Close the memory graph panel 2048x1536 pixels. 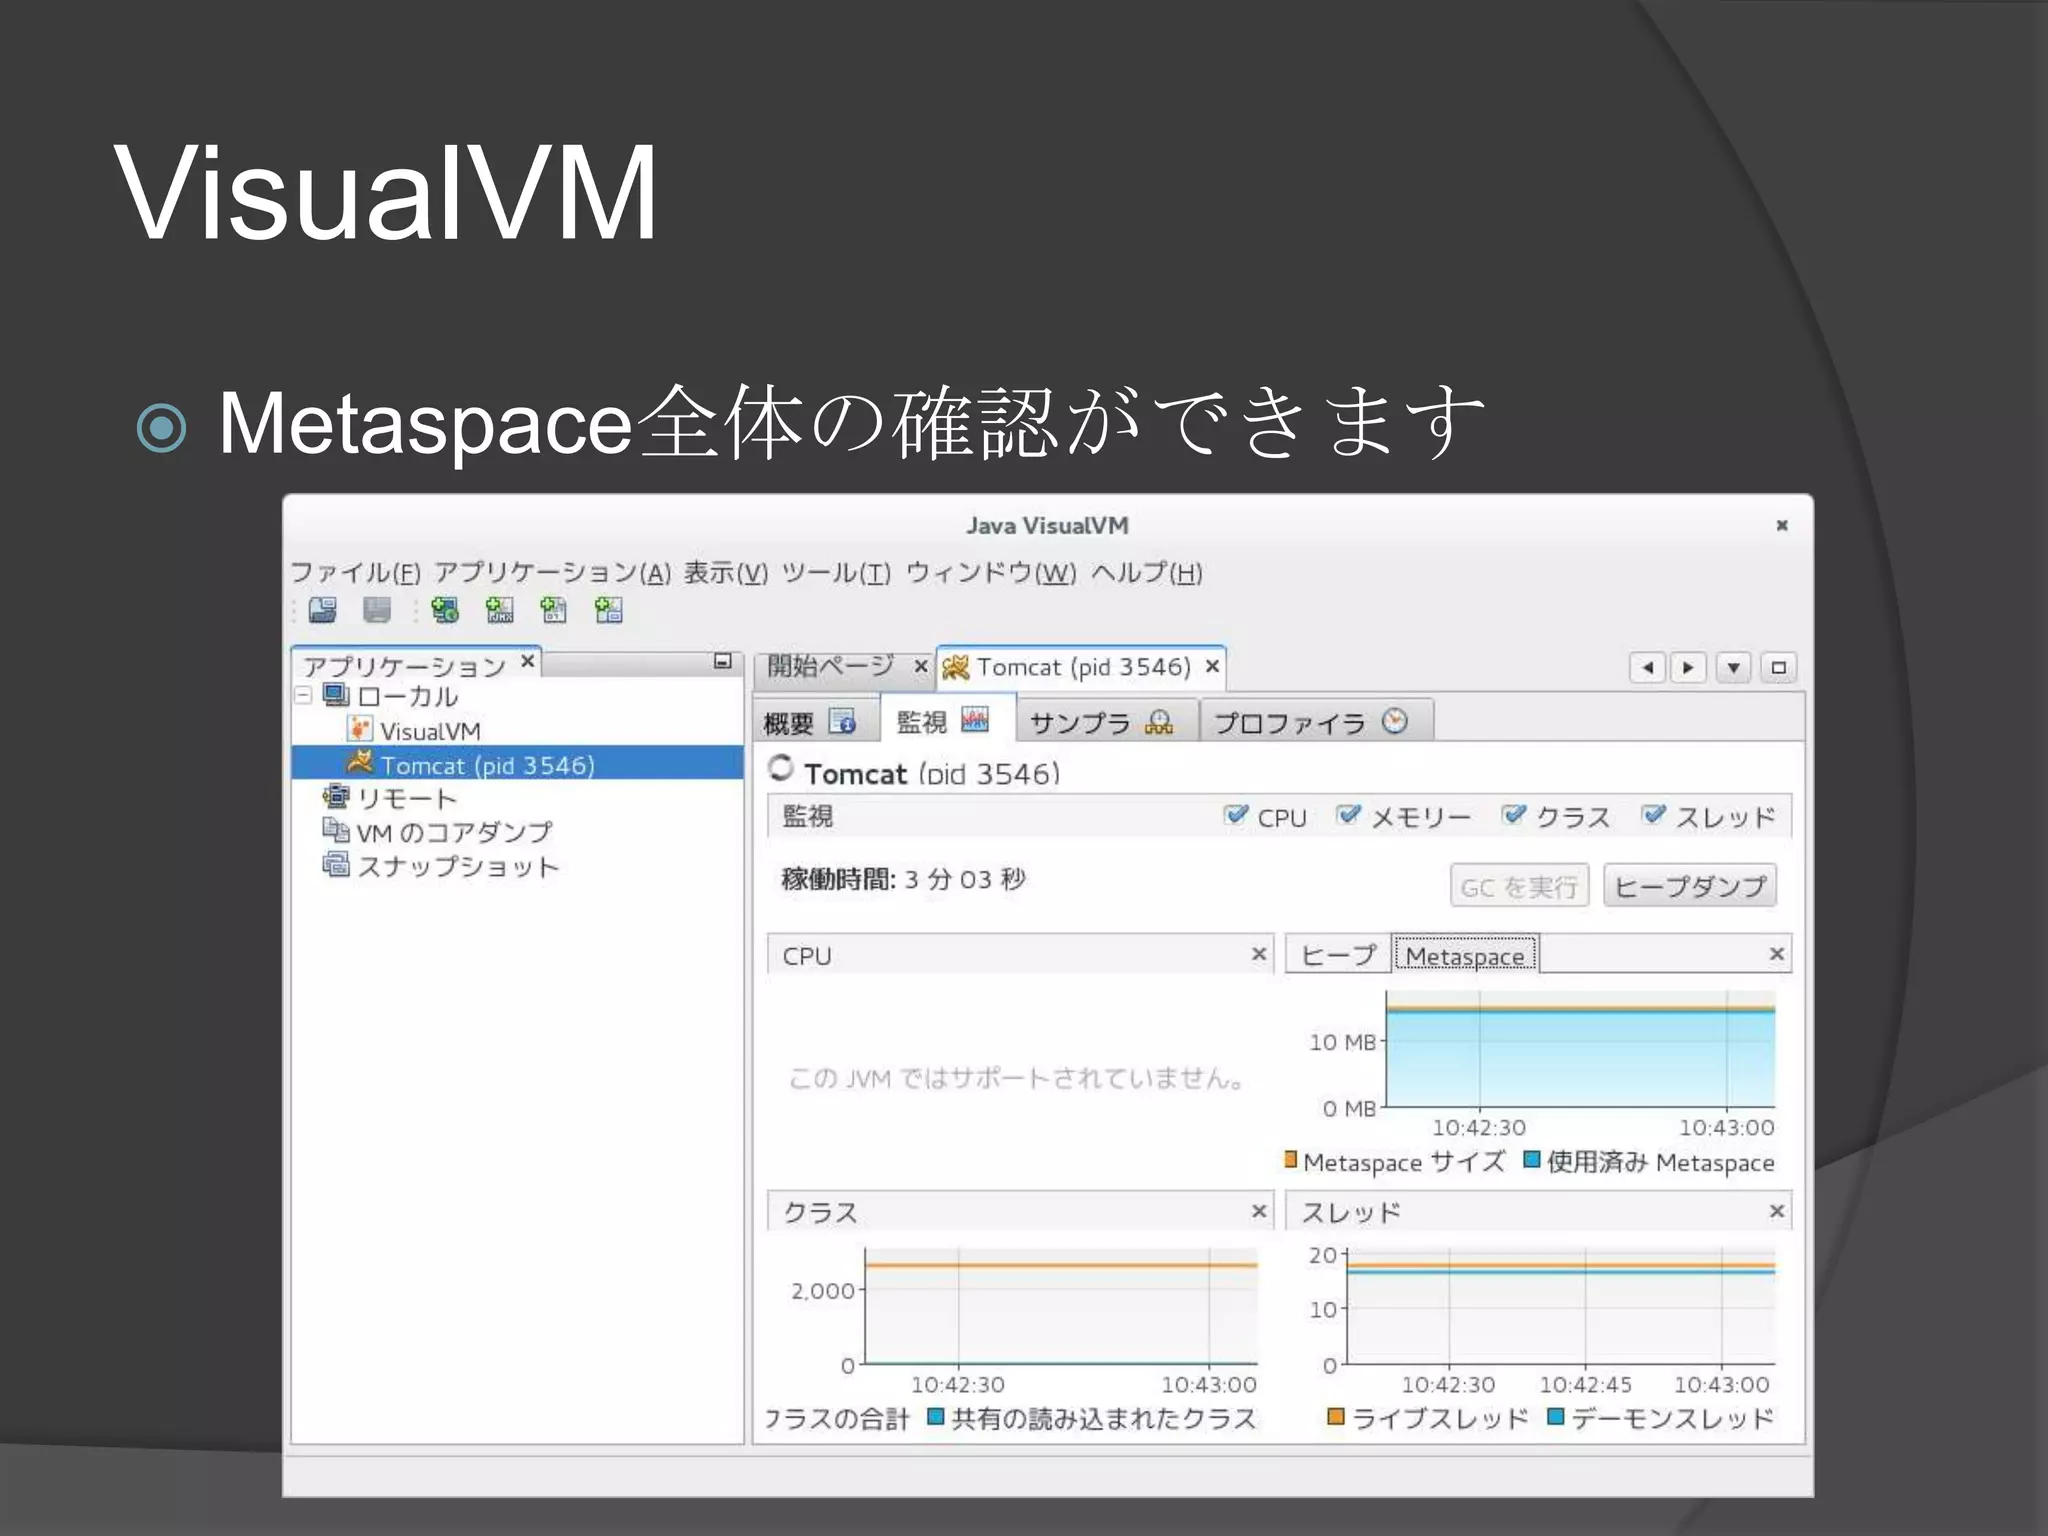(1777, 954)
